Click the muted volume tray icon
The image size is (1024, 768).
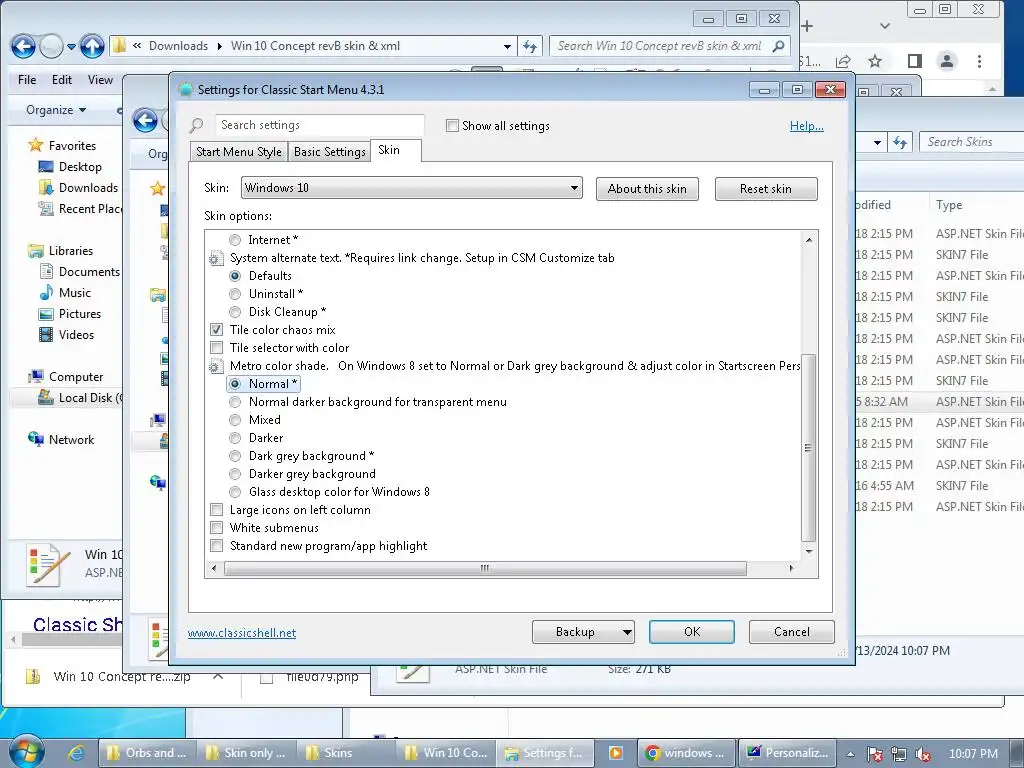coord(923,754)
